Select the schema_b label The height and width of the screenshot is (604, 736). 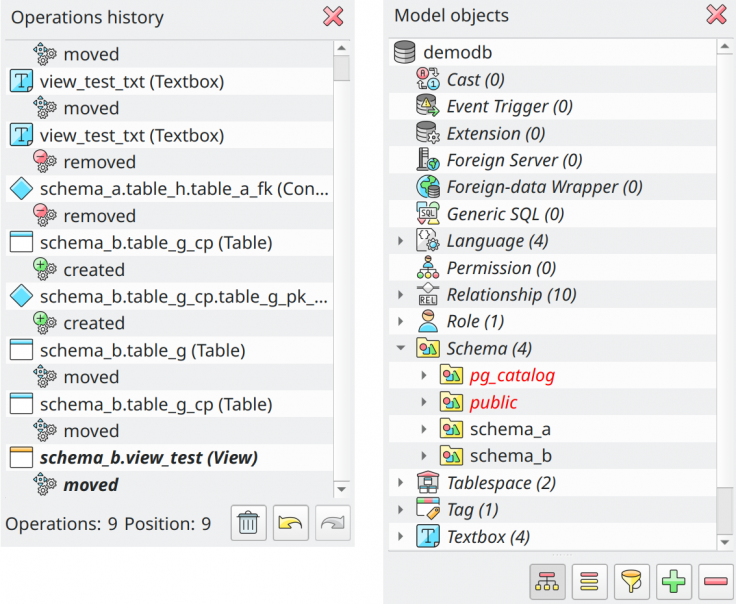pyautogui.click(x=511, y=456)
